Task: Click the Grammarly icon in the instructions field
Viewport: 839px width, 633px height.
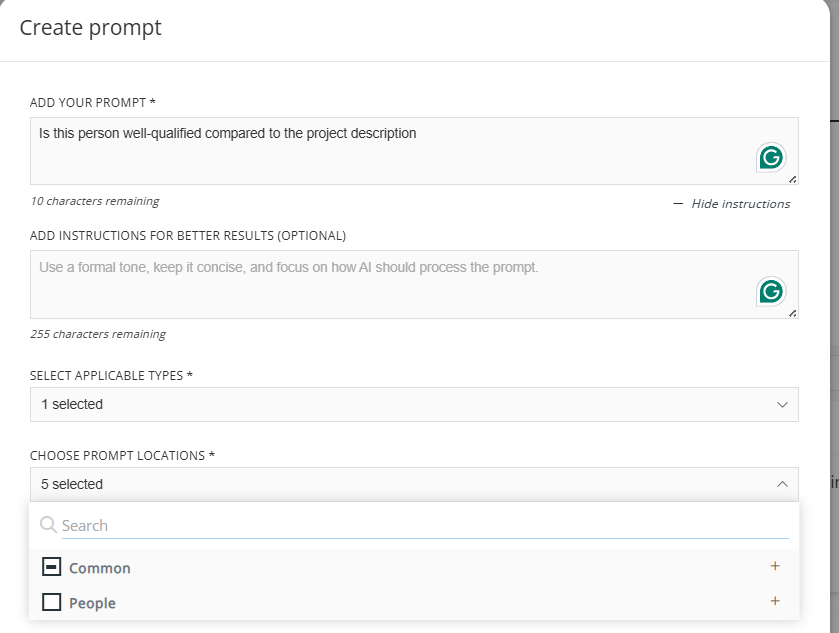Action: [x=770, y=291]
